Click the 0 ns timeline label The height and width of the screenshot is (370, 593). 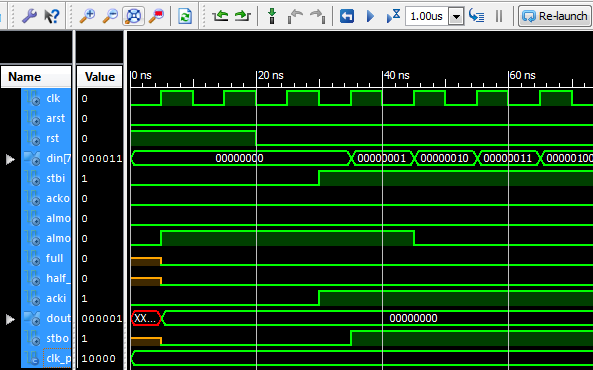click(141, 75)
